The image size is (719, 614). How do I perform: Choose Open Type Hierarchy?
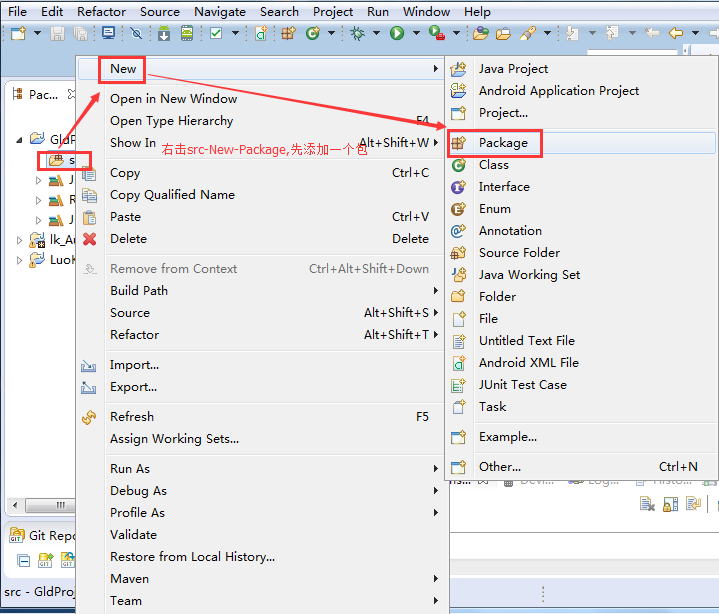[171, 121]
